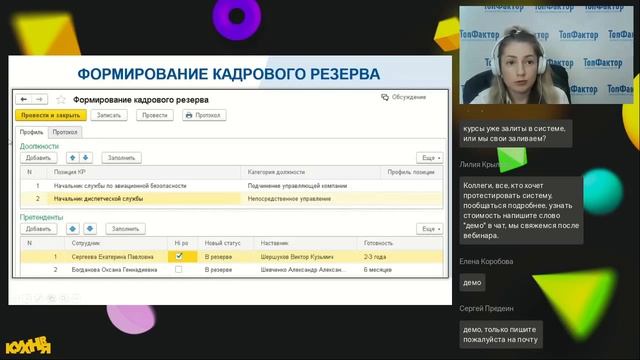640x360 pixels.
Task: Click the Провести button
Action: (155, 115)
